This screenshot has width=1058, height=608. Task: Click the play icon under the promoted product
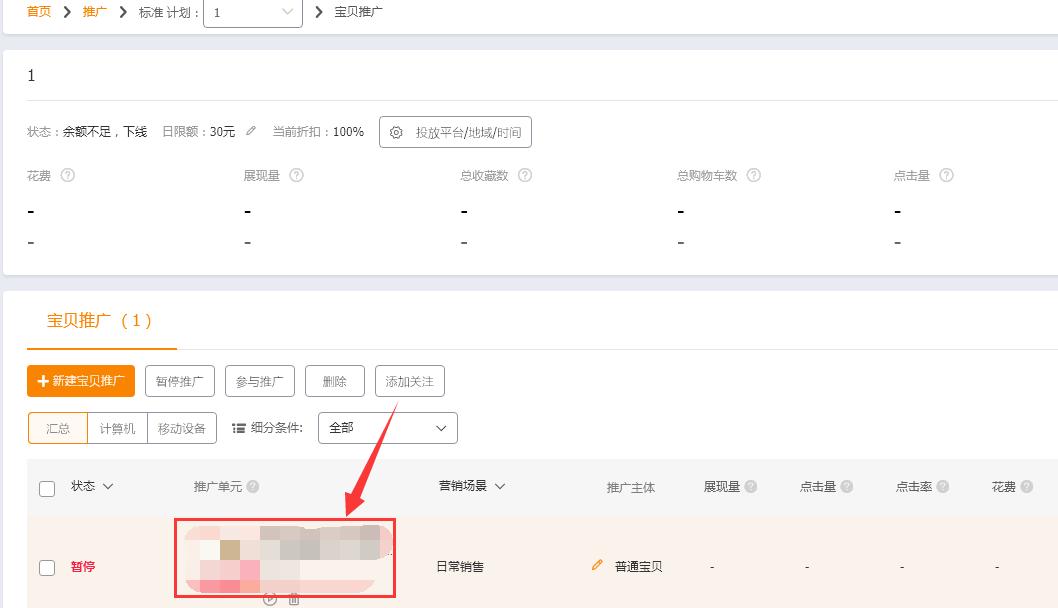tap(270, 598)
